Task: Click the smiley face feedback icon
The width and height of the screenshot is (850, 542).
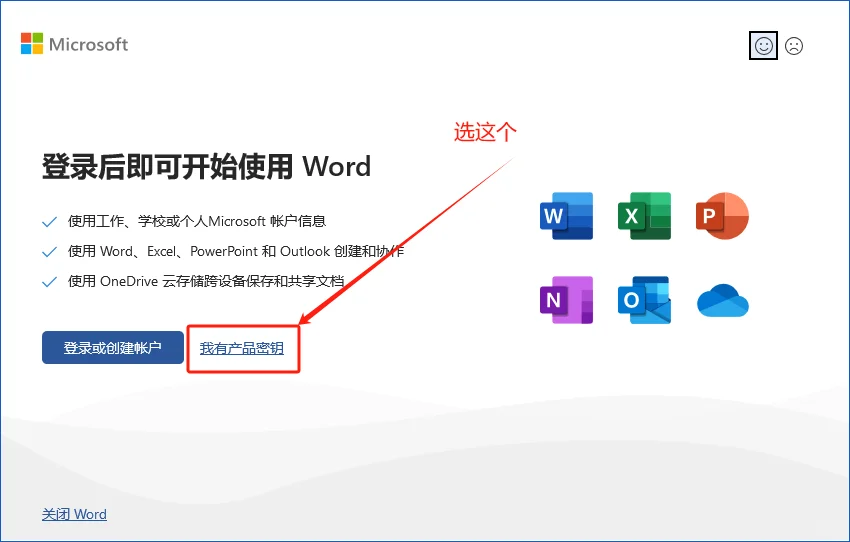Action: pos(763,46)
